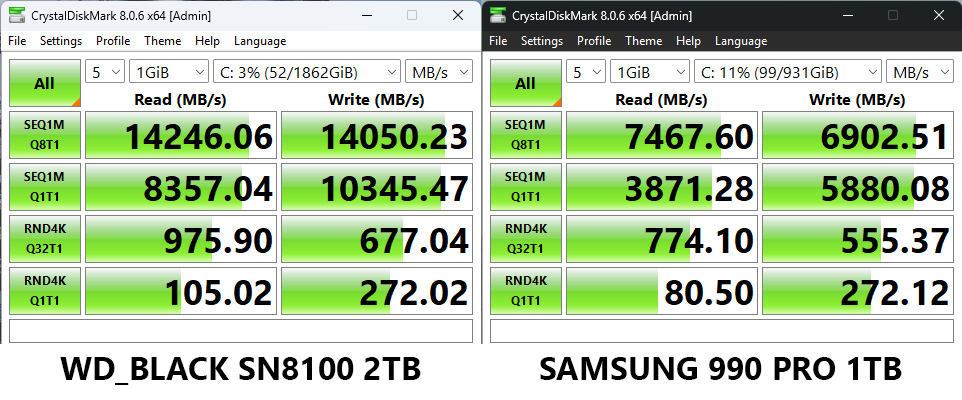Viewport: 962px width, 400px height.
Task: Click the 5880.08 write result
Action: coord(858,188)
